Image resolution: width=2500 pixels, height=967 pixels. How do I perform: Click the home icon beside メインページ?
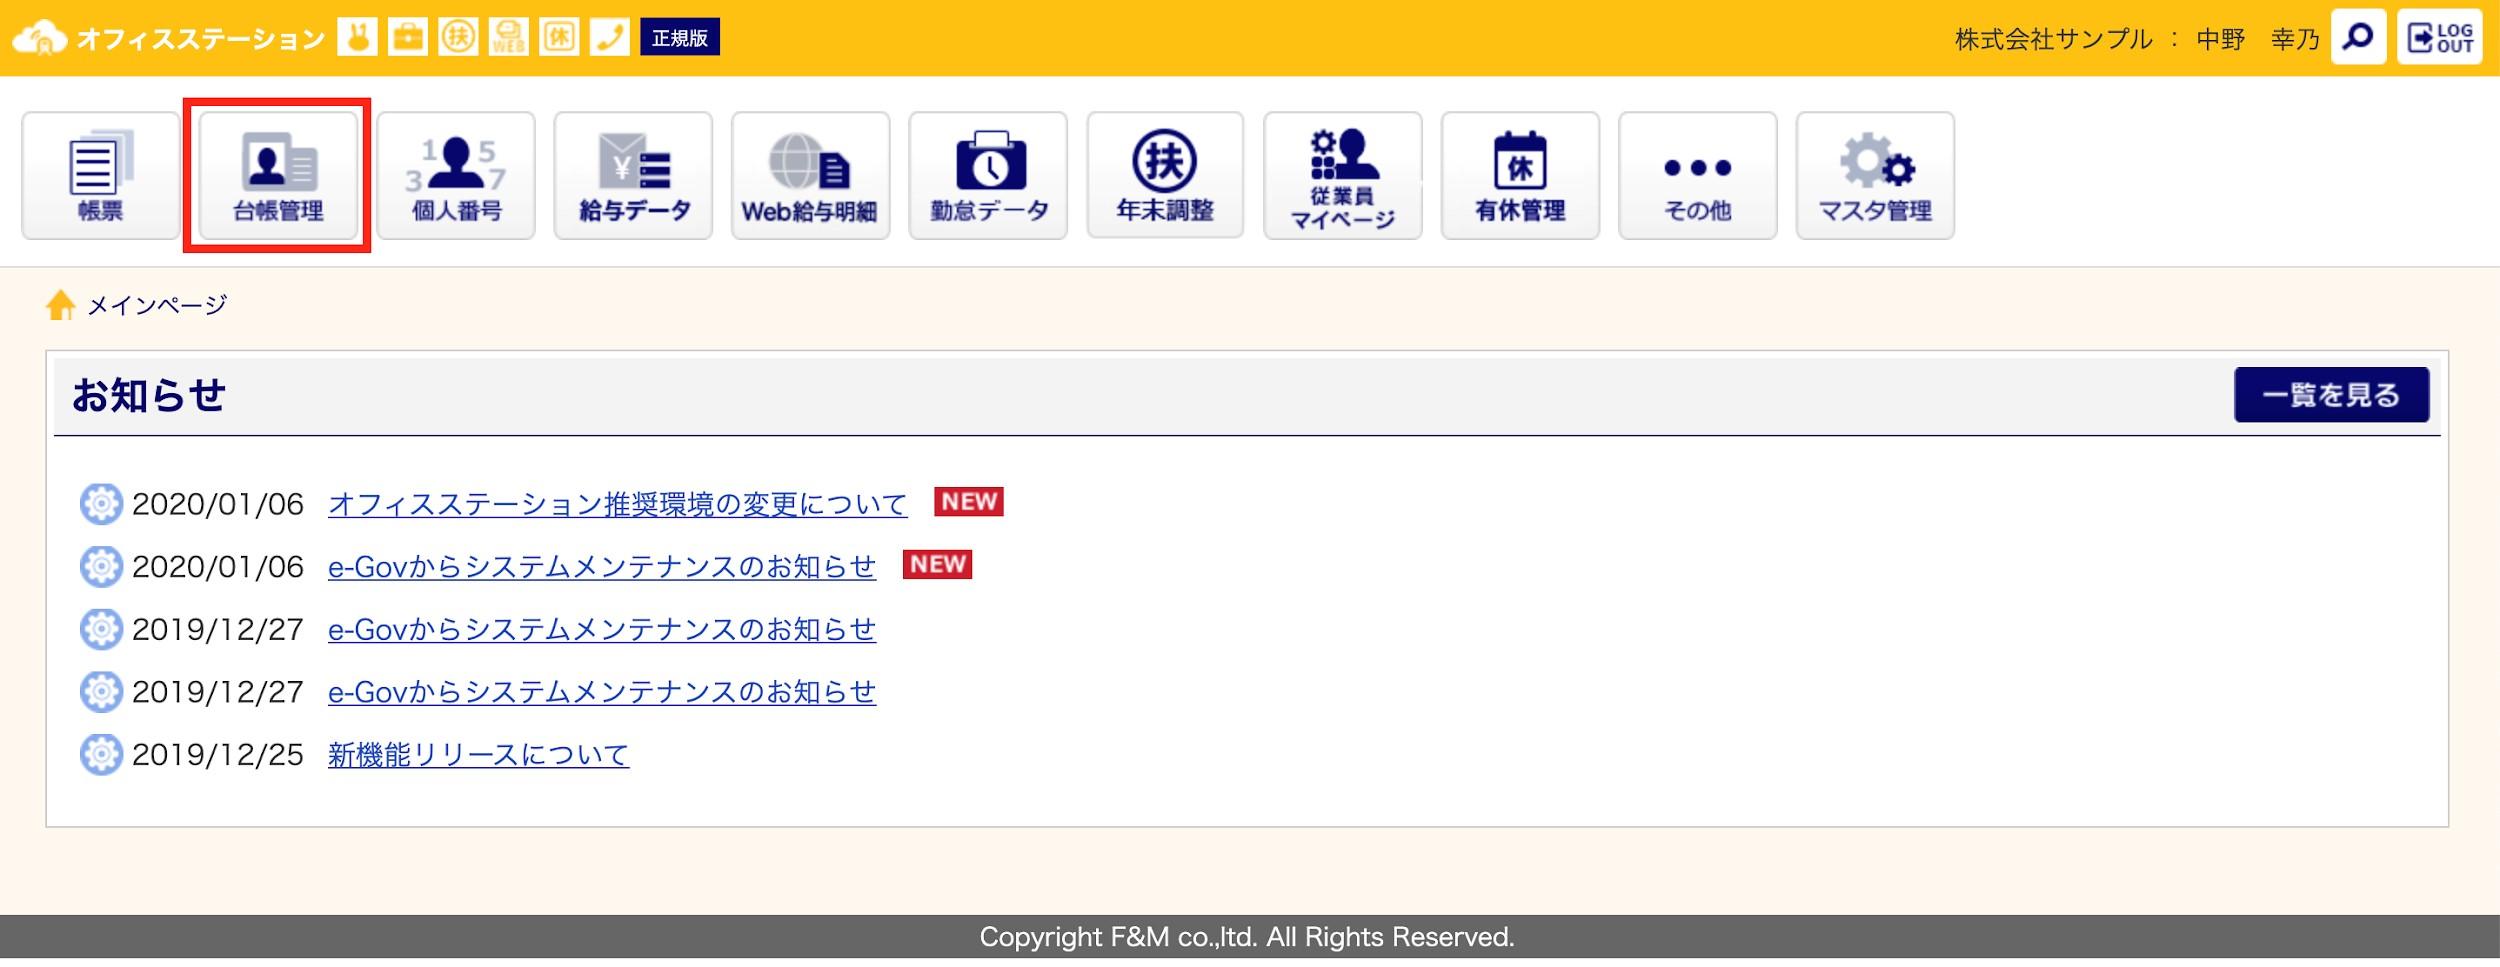[61, 305]
